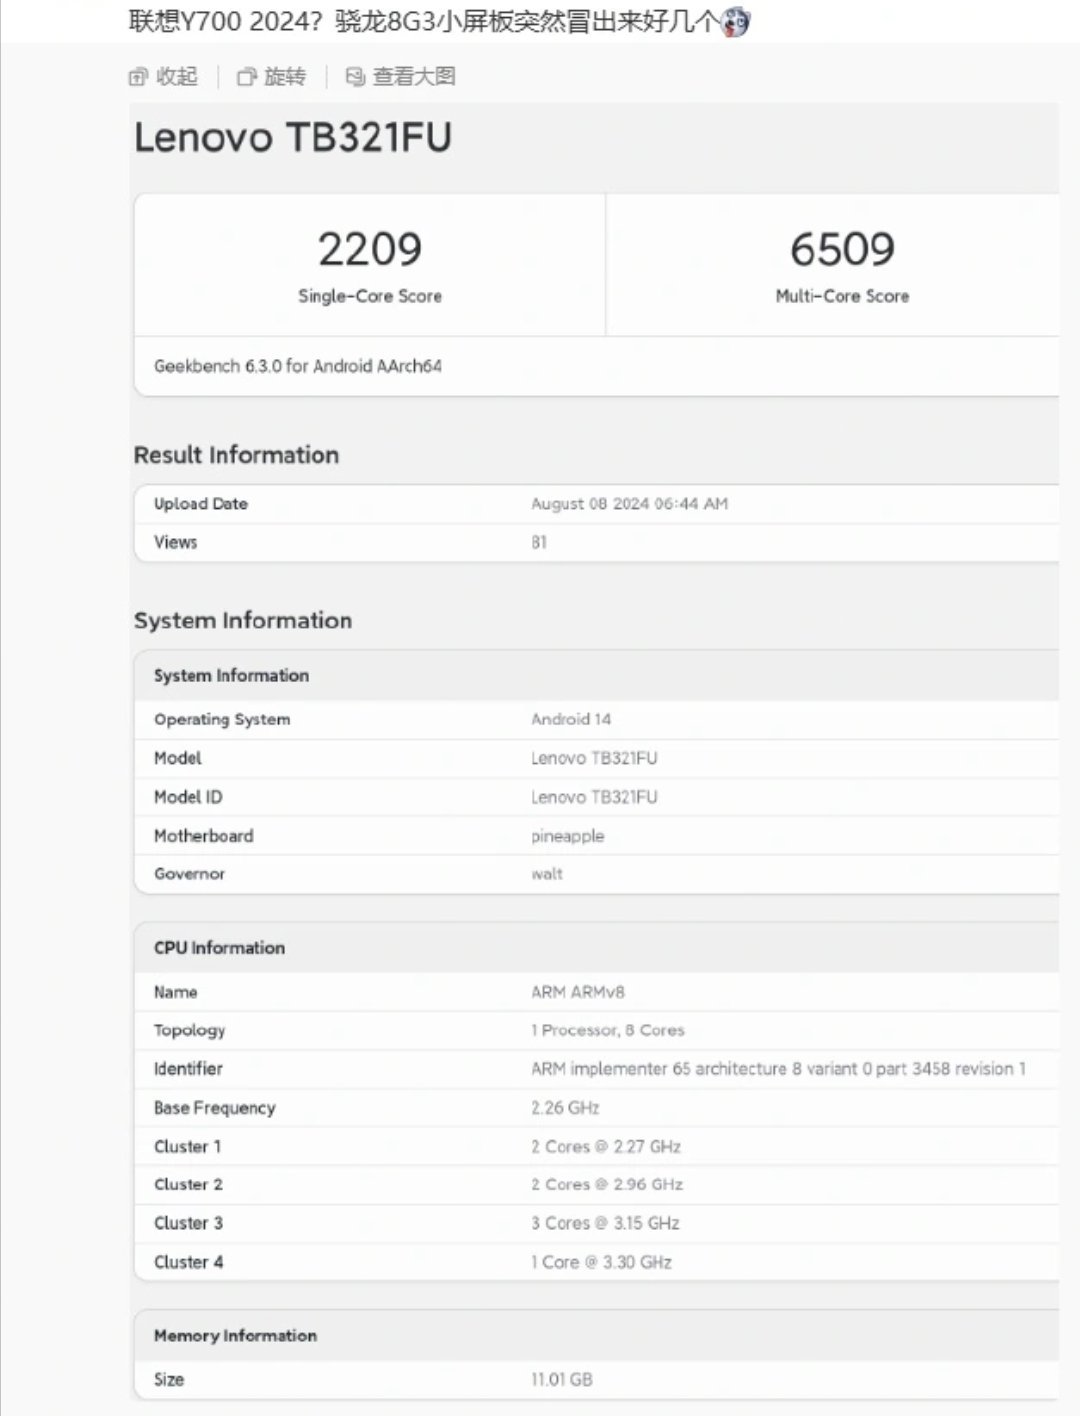The height and width of the screenshot is (1416, 1080).
Task: Click the Identifier row ARM implementer text
Action: (x=778, y=1069)
